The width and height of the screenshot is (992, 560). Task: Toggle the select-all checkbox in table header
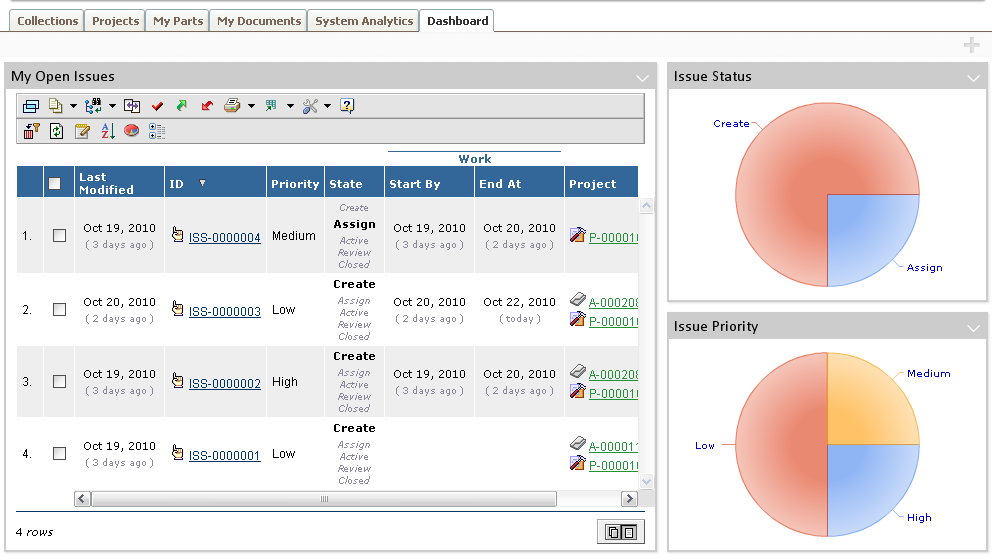[55, 183]
